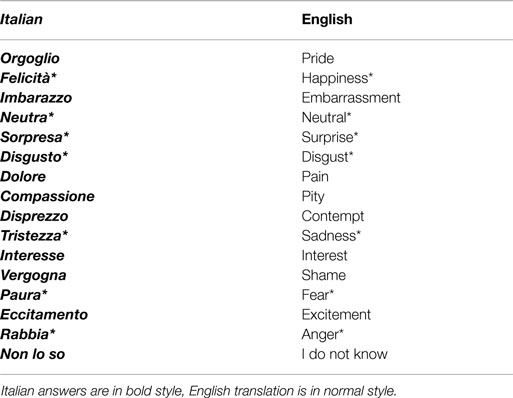
Task: Click the table footnote about bold style
Action: pyautogui.click(x=199, y=391)
